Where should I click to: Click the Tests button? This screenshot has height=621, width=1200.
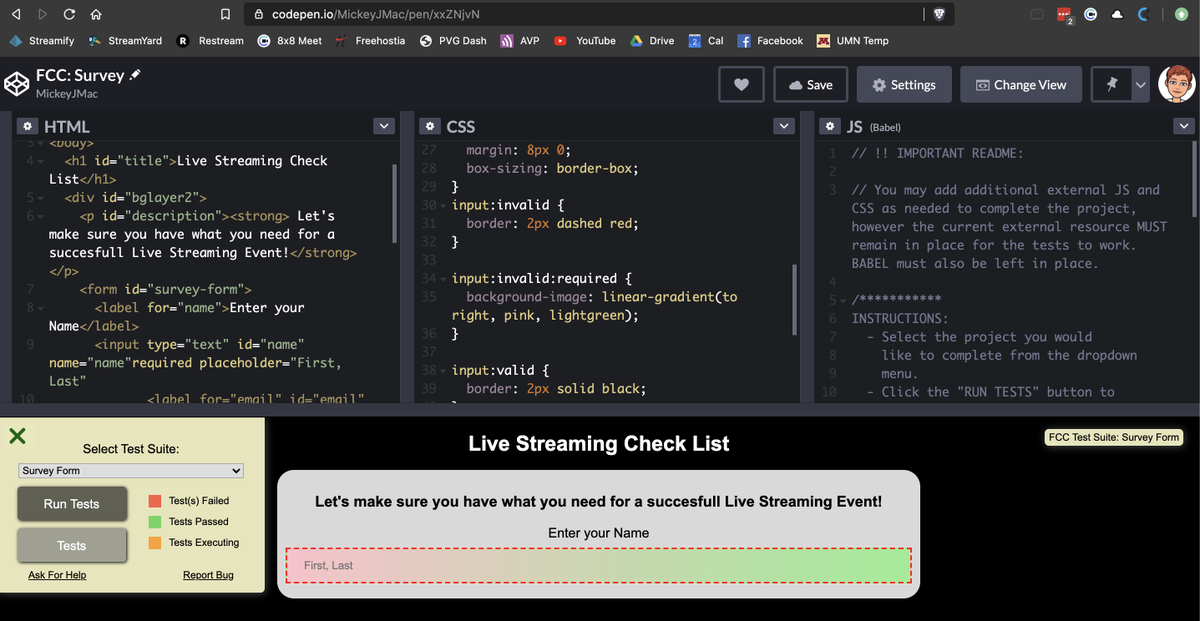click(x=72, y=545)
